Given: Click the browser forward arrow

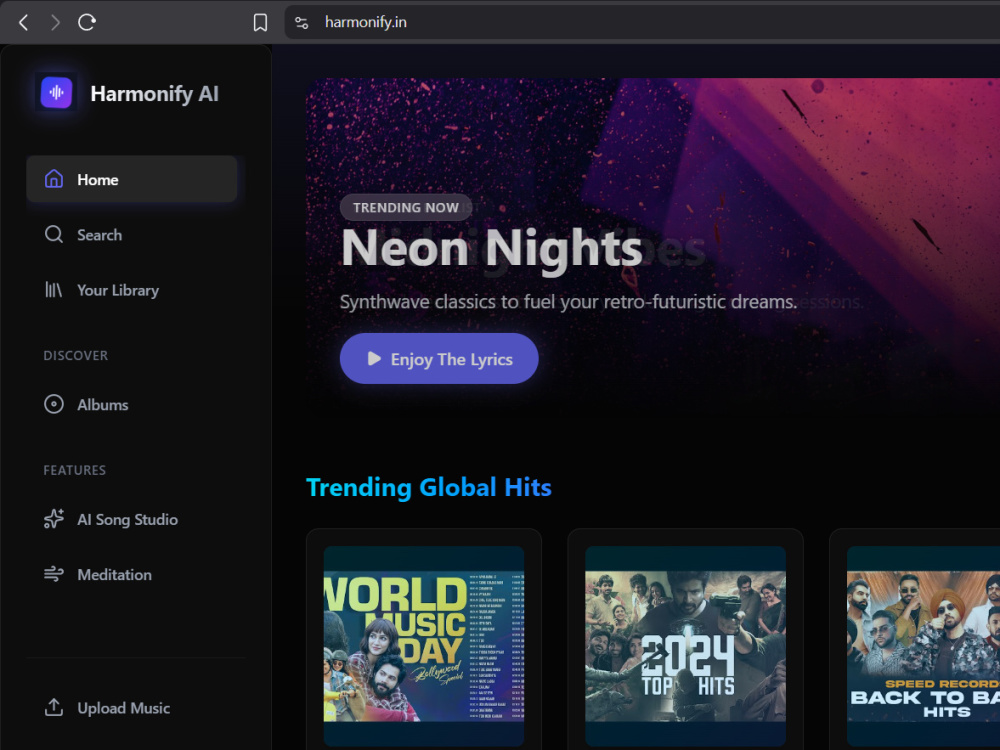Looking at the screenshot, I should click(x=55, y=22).
